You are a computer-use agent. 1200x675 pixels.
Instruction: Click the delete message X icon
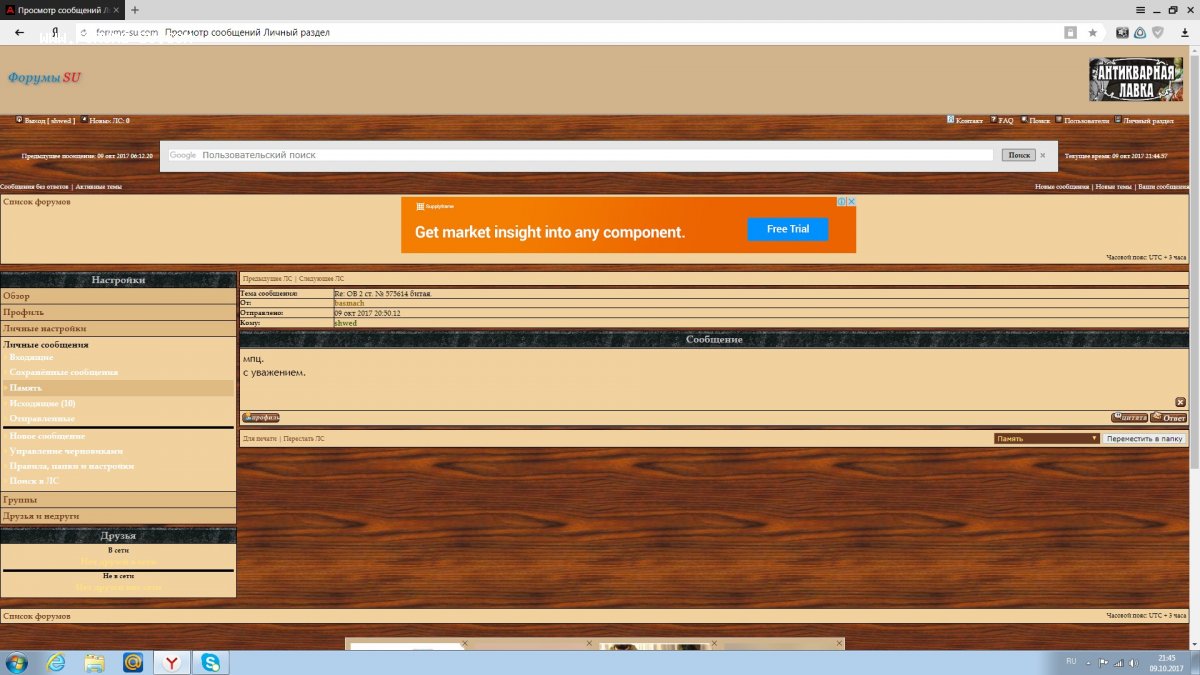point(1180,402)
